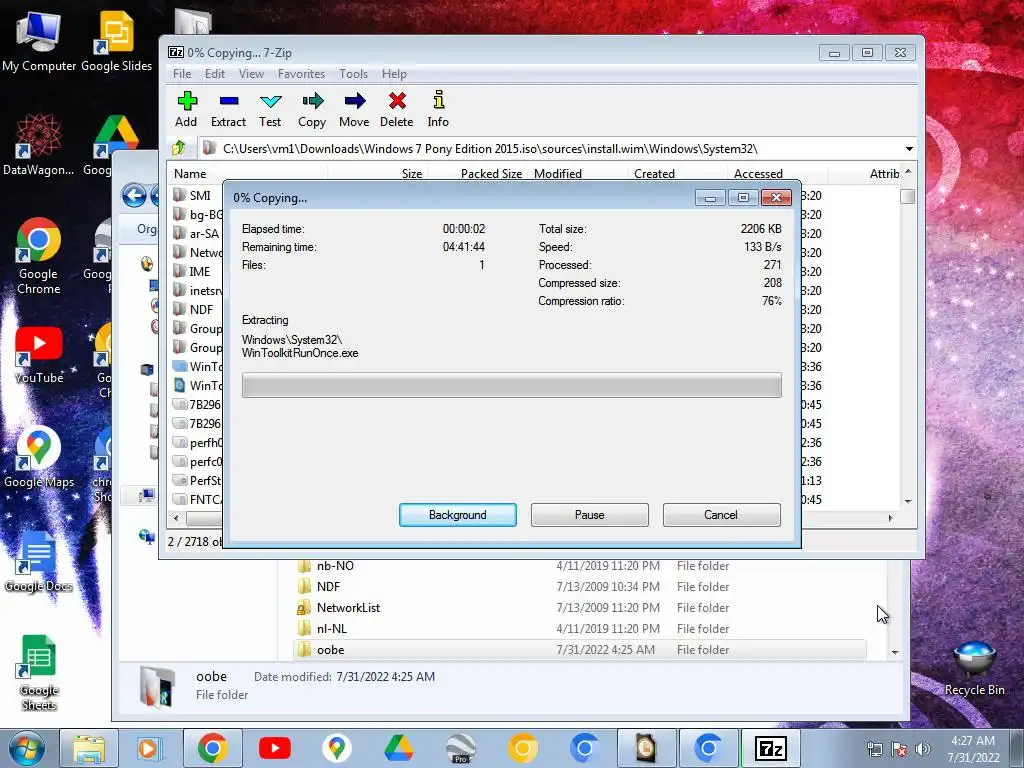Click the Background button in Copying dialog
This screenshot has height=768, width=1024.
(x=458, y=515)
